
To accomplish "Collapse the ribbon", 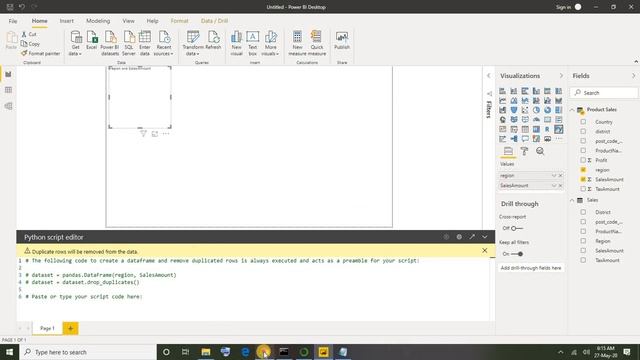I will [x=636, y=61].
